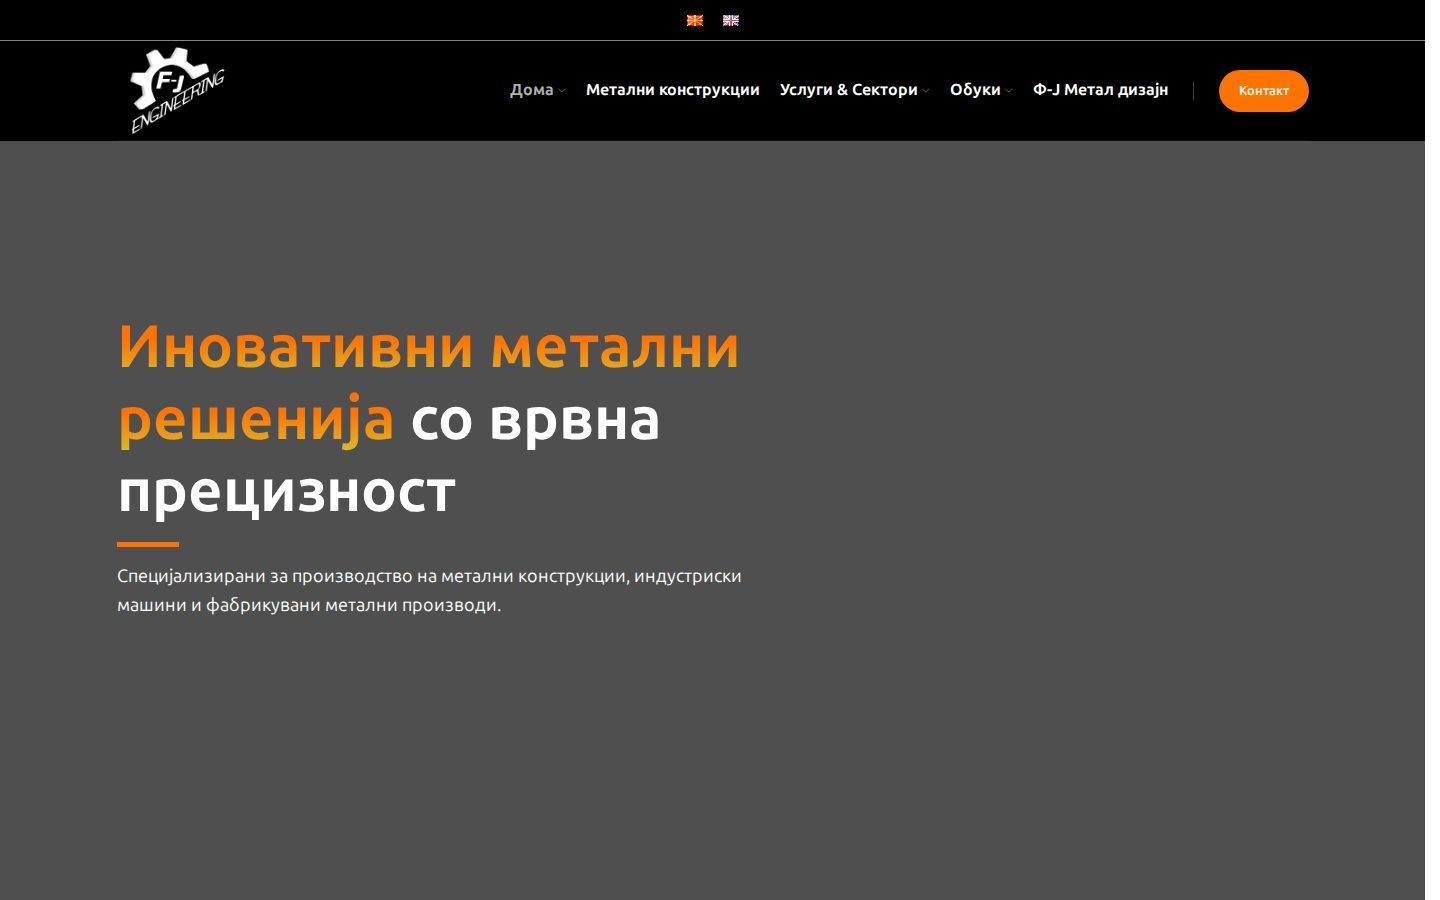The height and width of the screenshot is (900, 1440).
Task: Select the orange heading Иновативни метални решенија
Action: [x=428, y=382]
